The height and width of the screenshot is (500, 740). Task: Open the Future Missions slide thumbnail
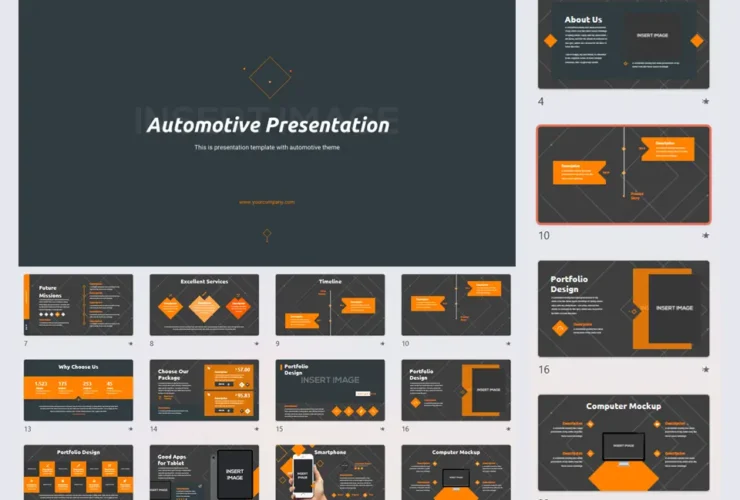(x=78, y=305)
